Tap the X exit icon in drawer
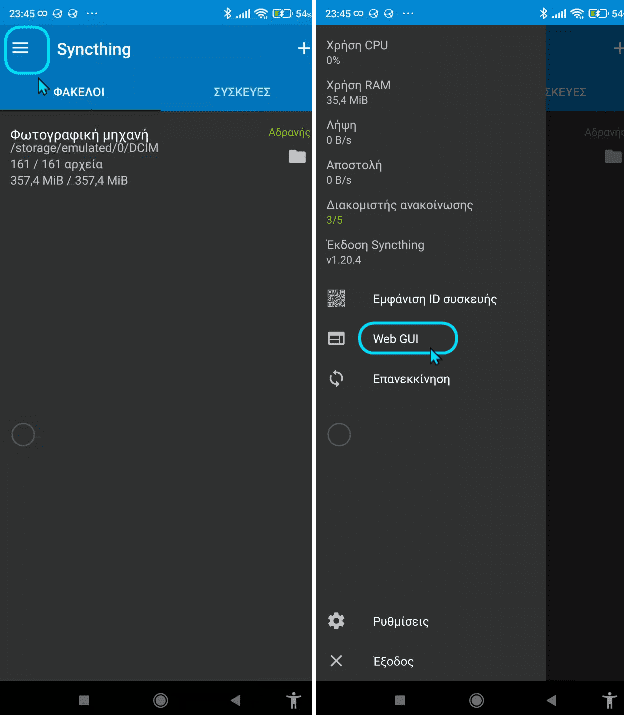The height and width of the screenshot is (715, 624). pos(336,661)
